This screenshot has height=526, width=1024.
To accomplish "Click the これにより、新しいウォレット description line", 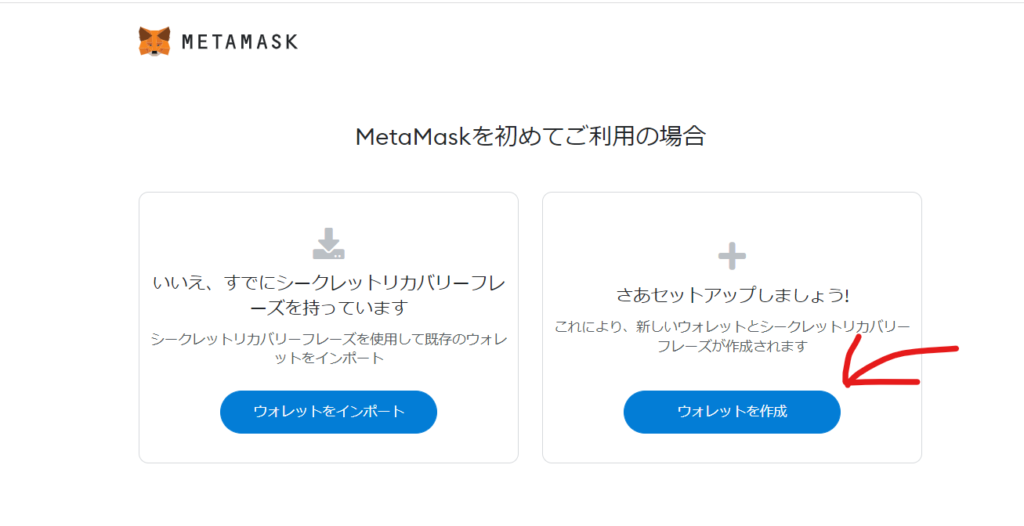I will (731, 327).
